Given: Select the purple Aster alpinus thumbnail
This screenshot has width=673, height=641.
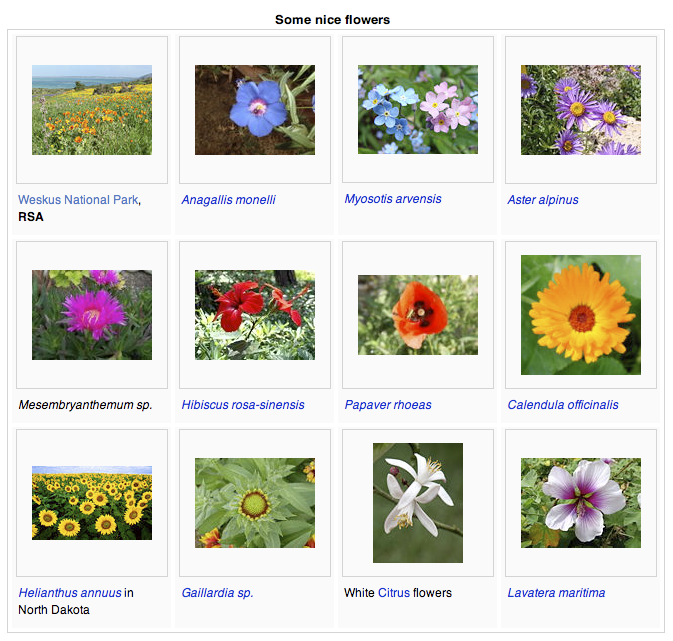Looking at the screenshot, I should [x=581, y=110].
